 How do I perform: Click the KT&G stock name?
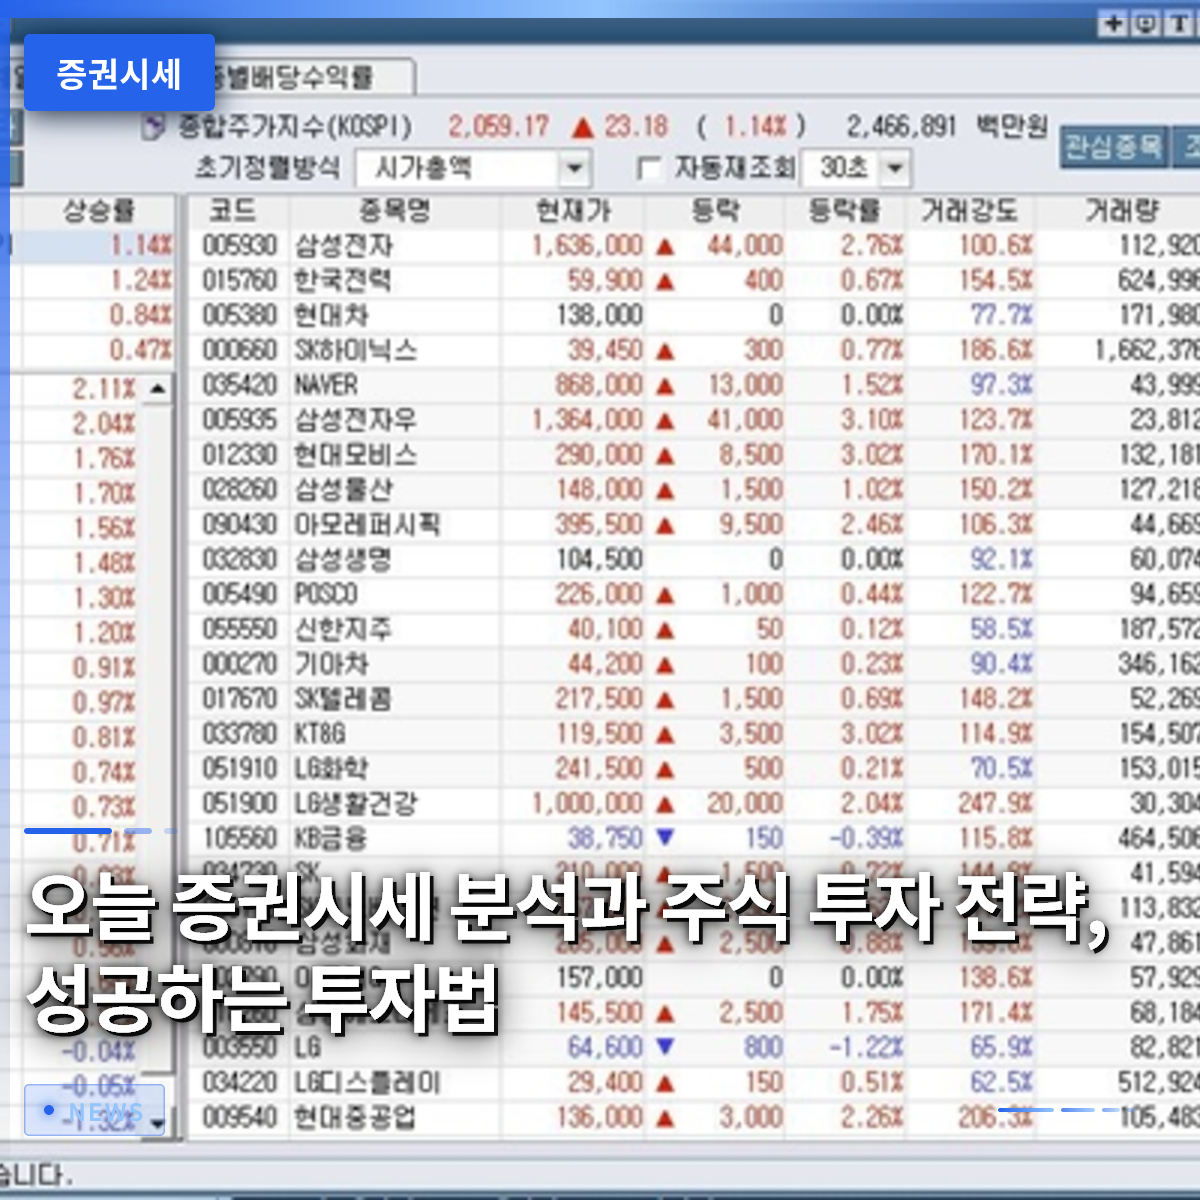320,734
